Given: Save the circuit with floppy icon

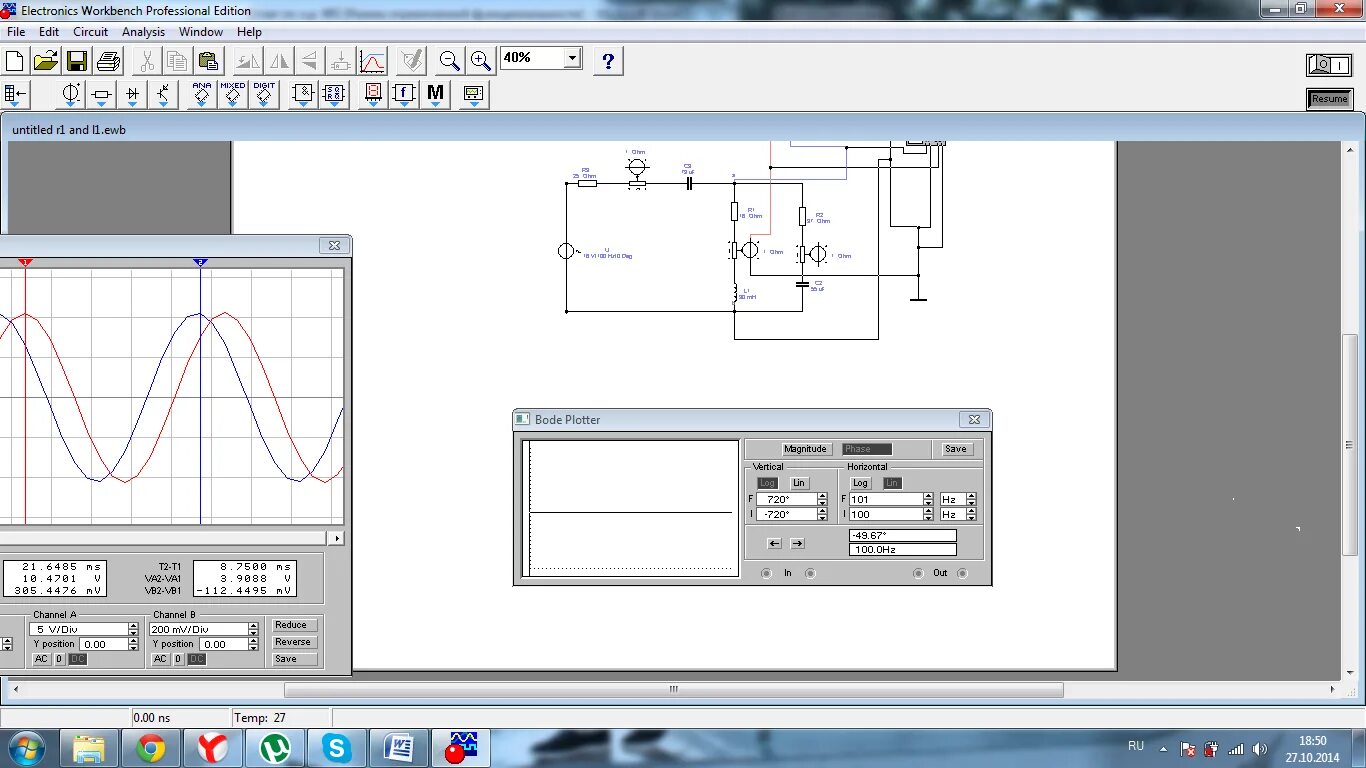Looking at the screenshot, I should (77, 61).
